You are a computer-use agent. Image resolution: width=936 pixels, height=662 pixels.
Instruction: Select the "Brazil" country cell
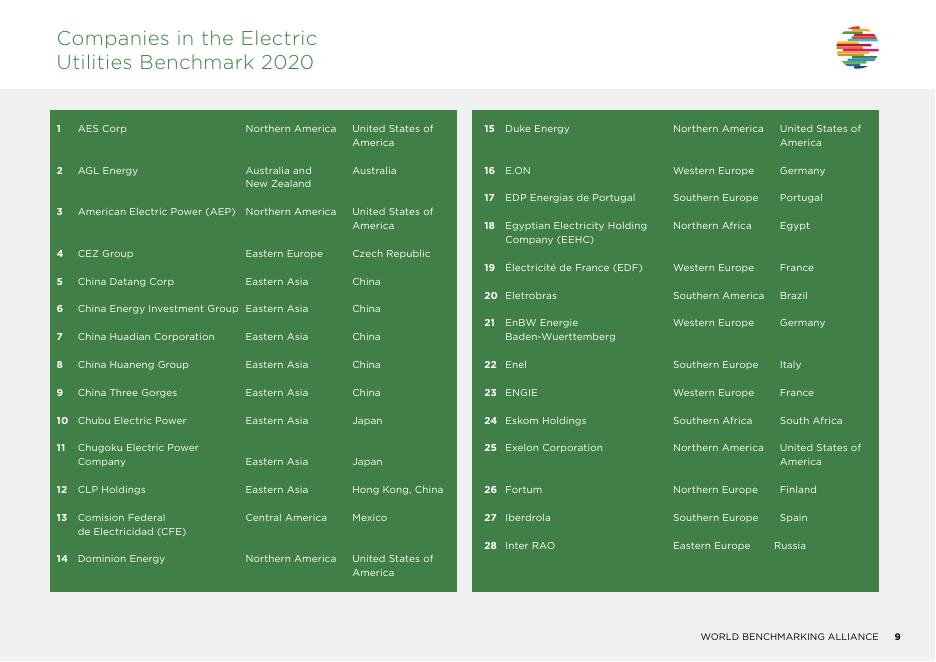[x=793, y=296]
